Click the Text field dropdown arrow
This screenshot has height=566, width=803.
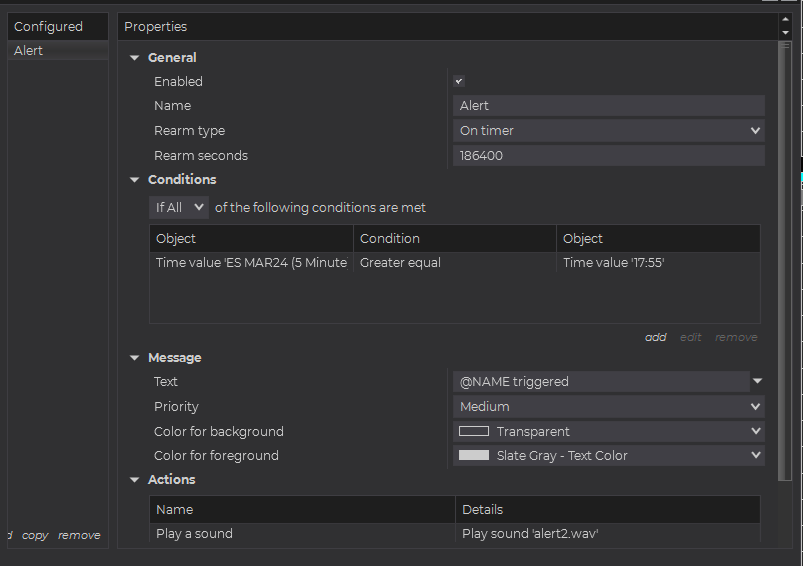757,381
